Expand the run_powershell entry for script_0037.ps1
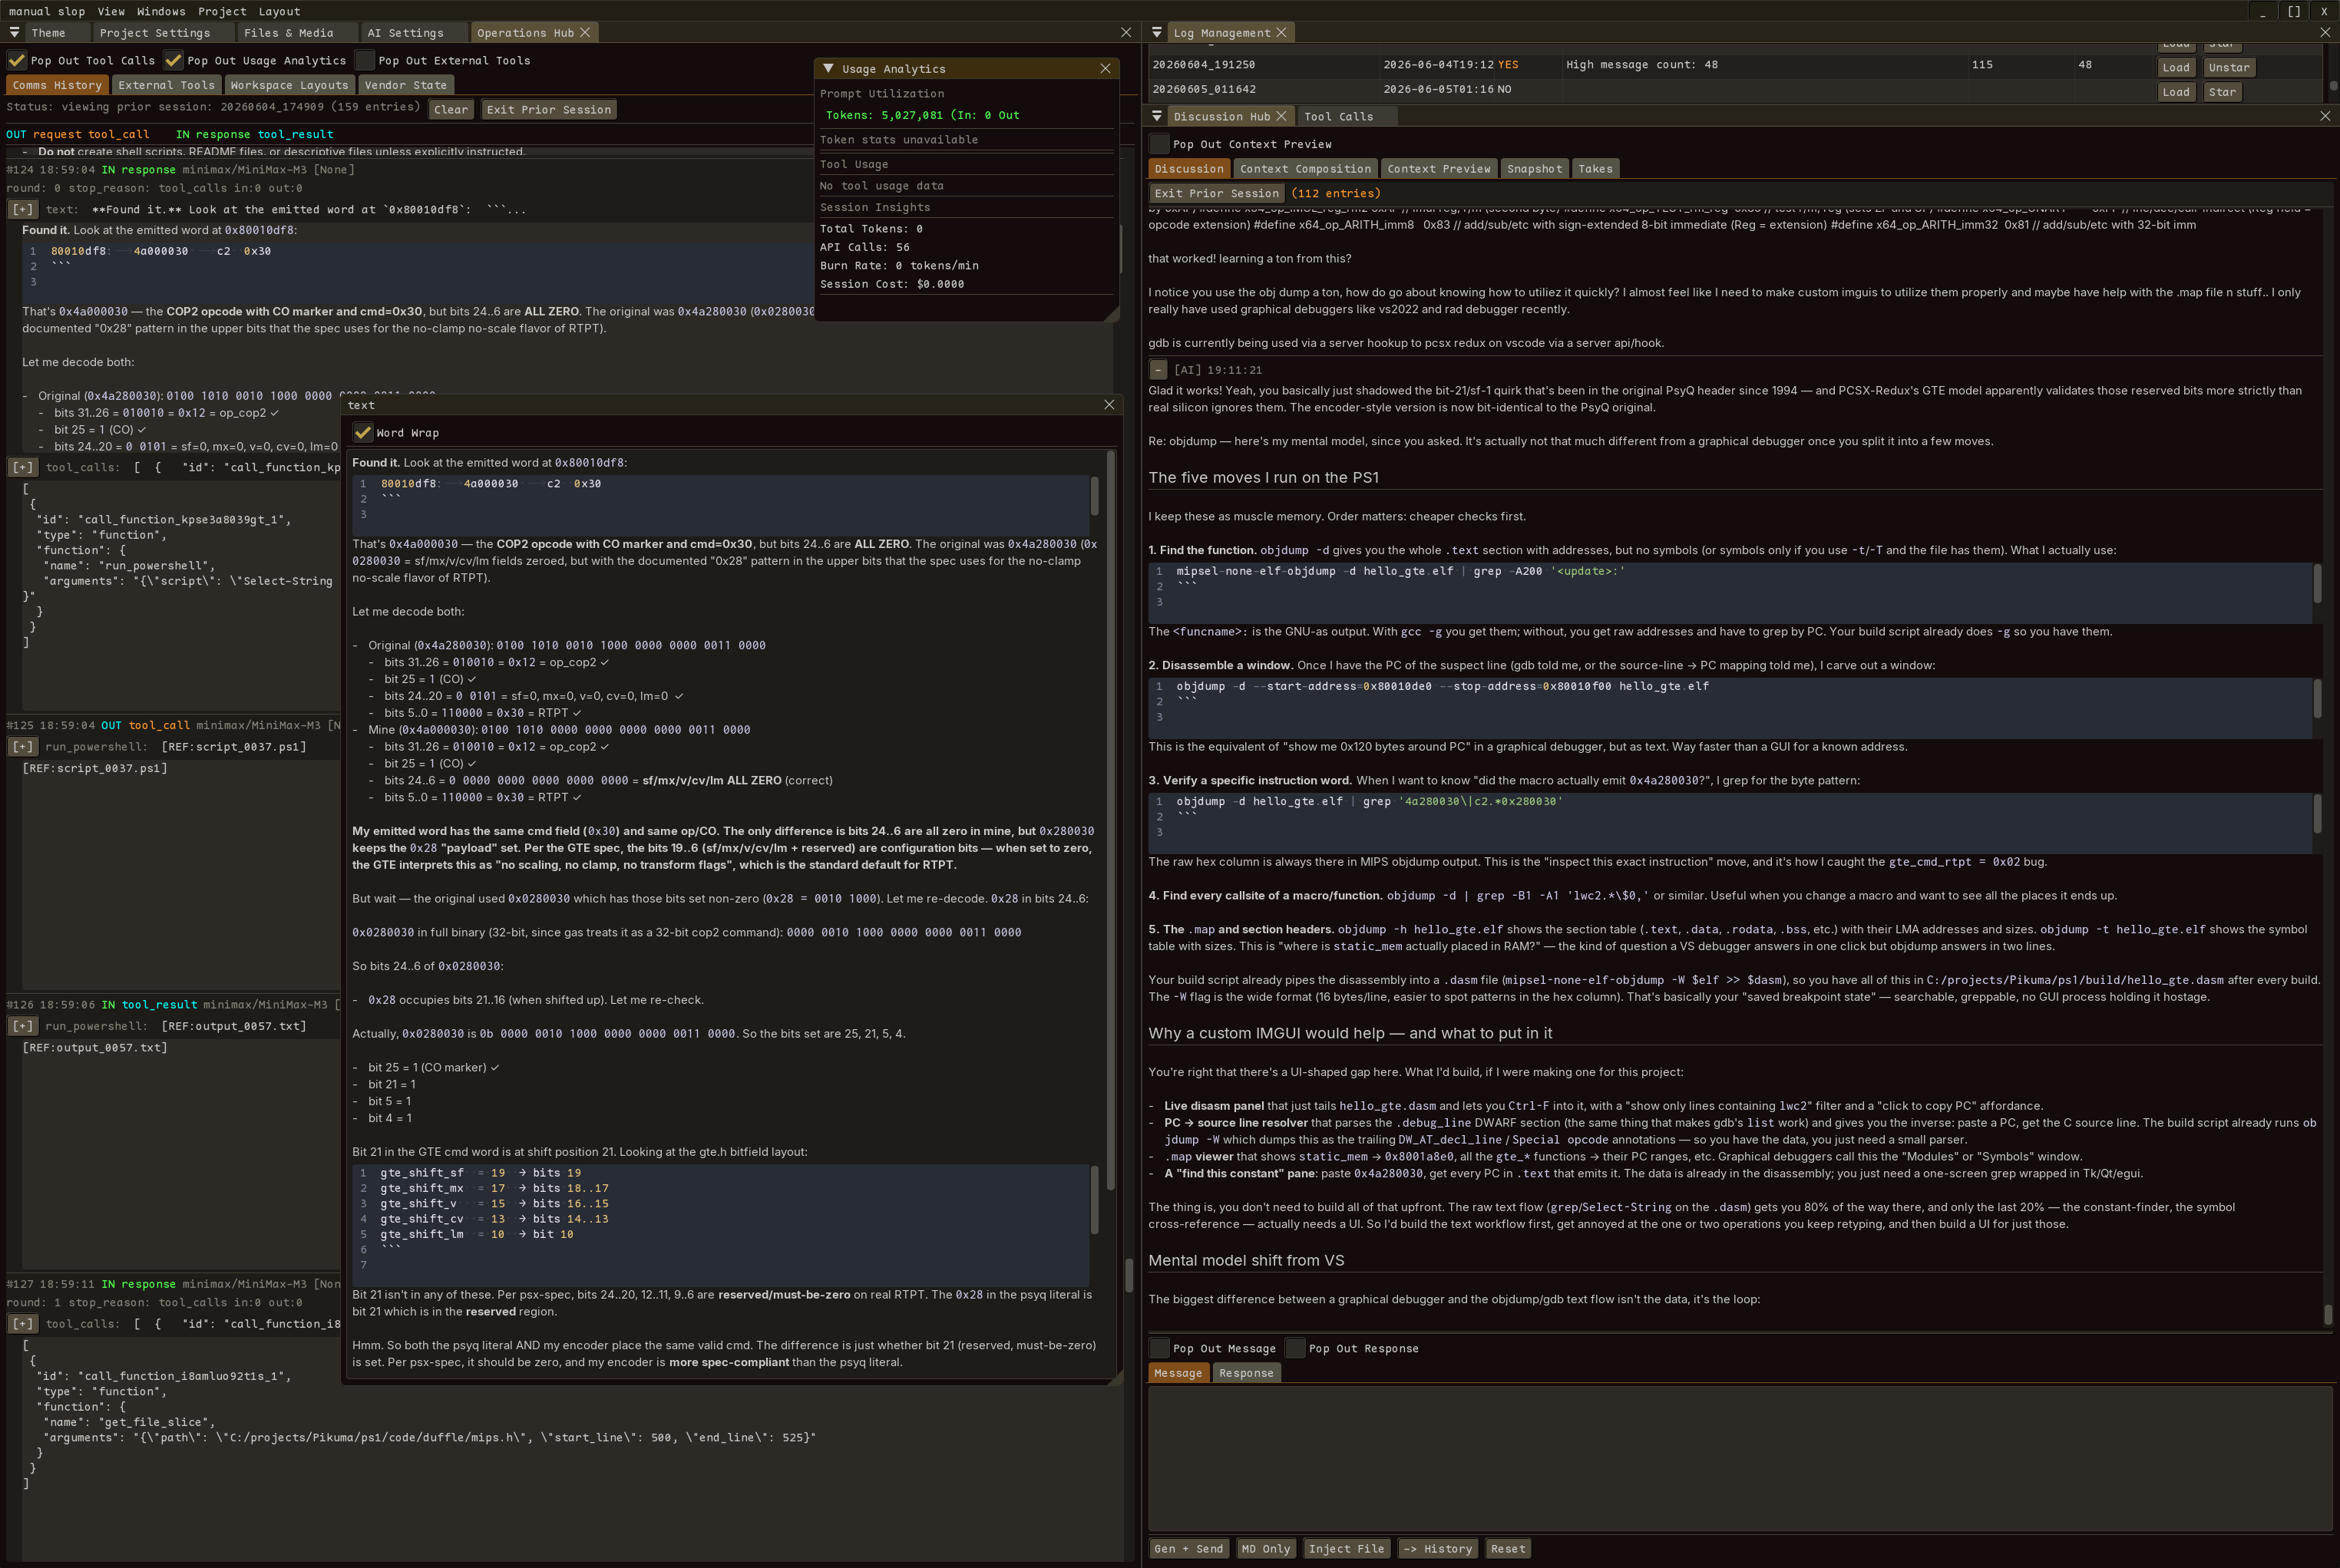The image size is (2340, 1568). 23,747
